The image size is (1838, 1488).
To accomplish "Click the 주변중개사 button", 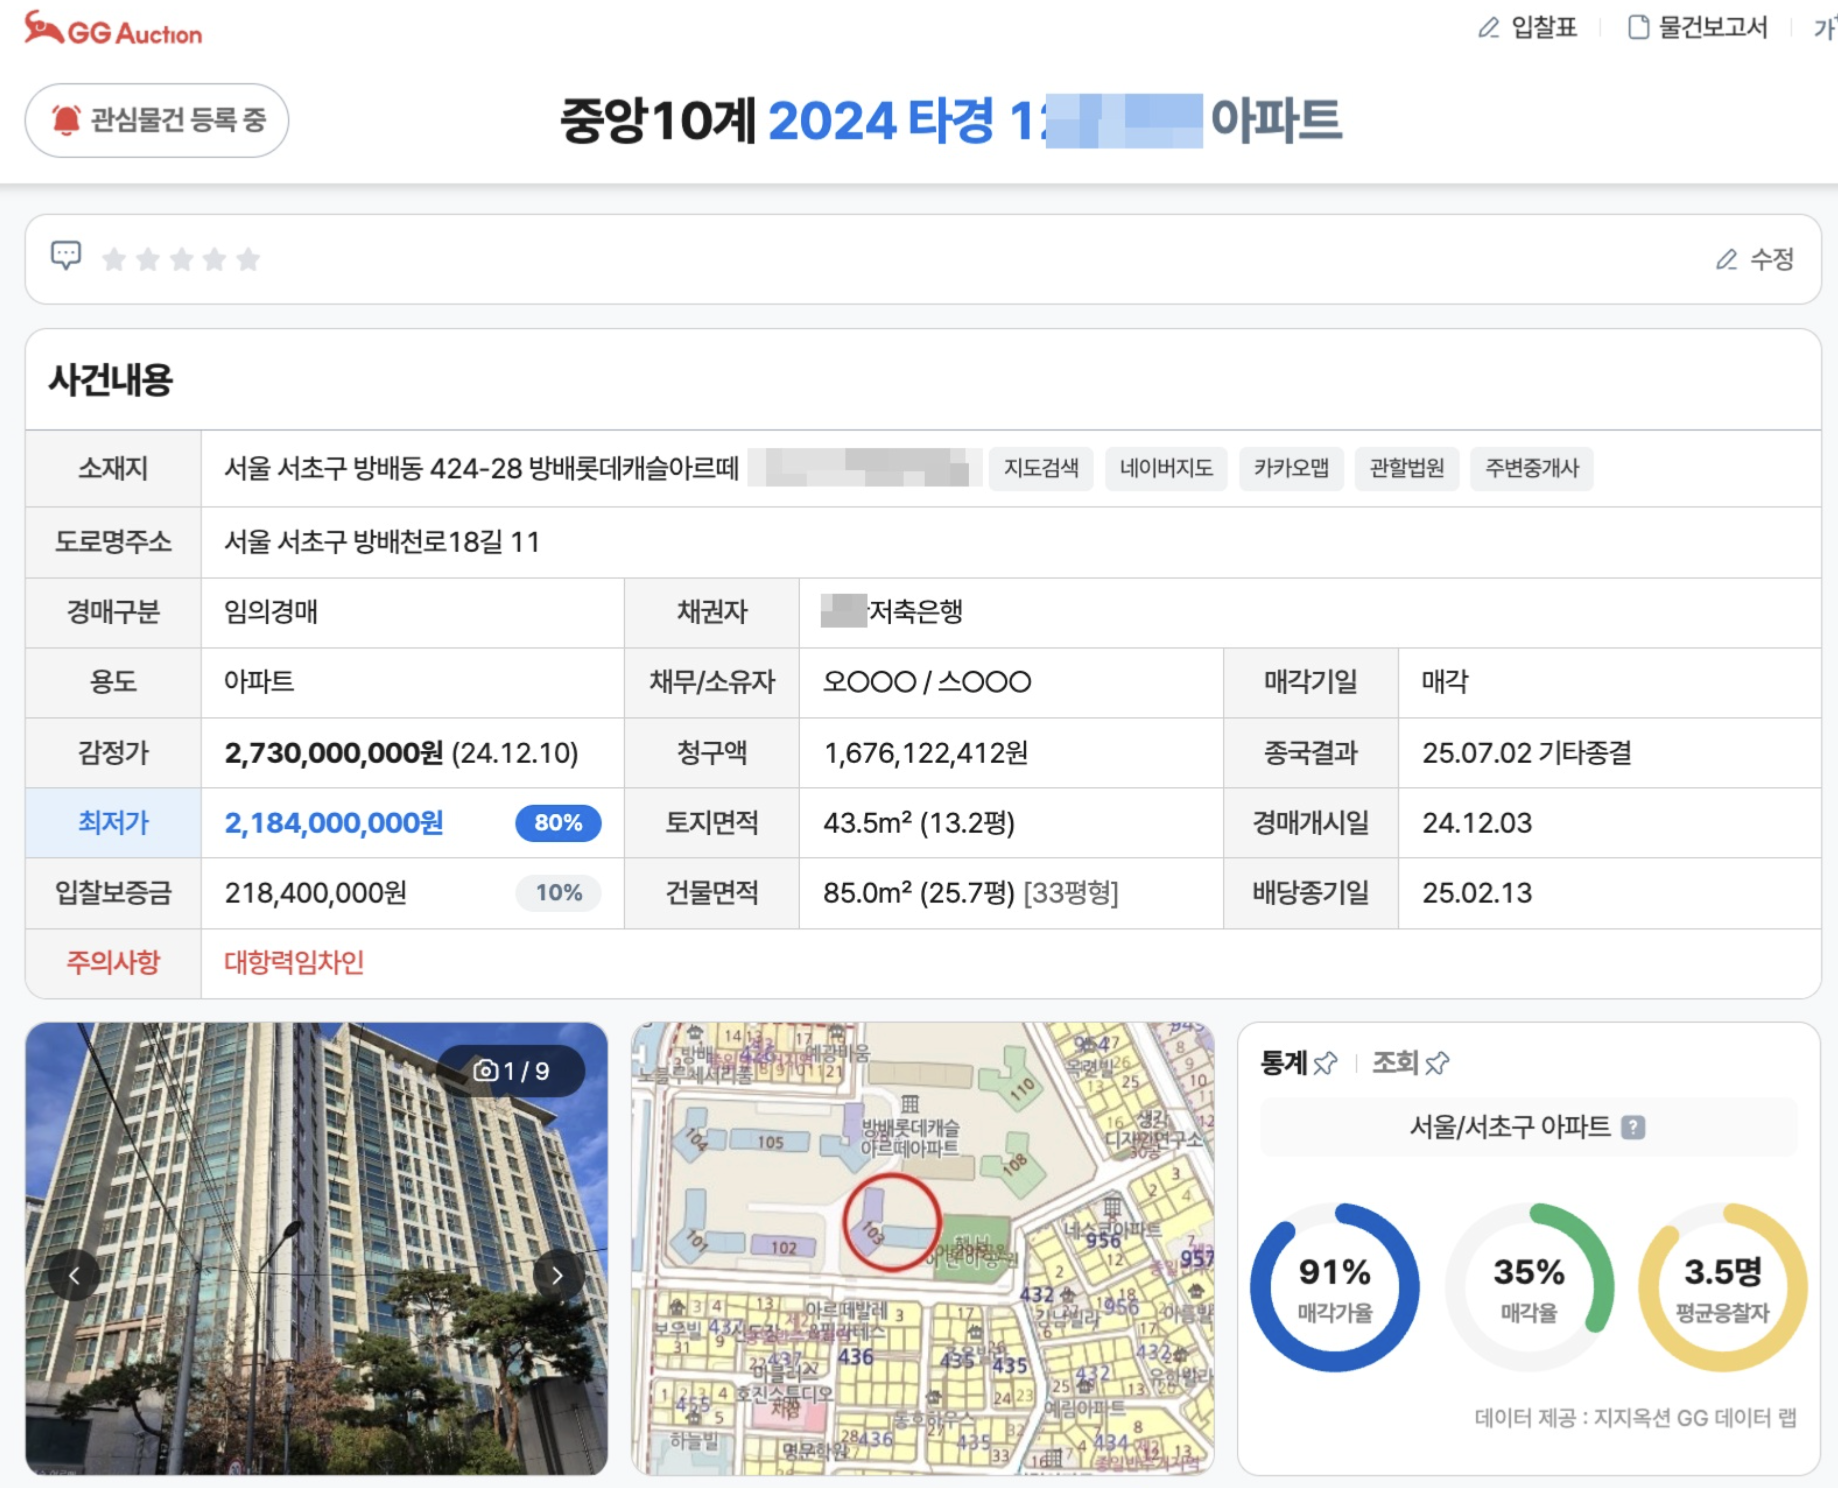I will (x=1531, y=468).
